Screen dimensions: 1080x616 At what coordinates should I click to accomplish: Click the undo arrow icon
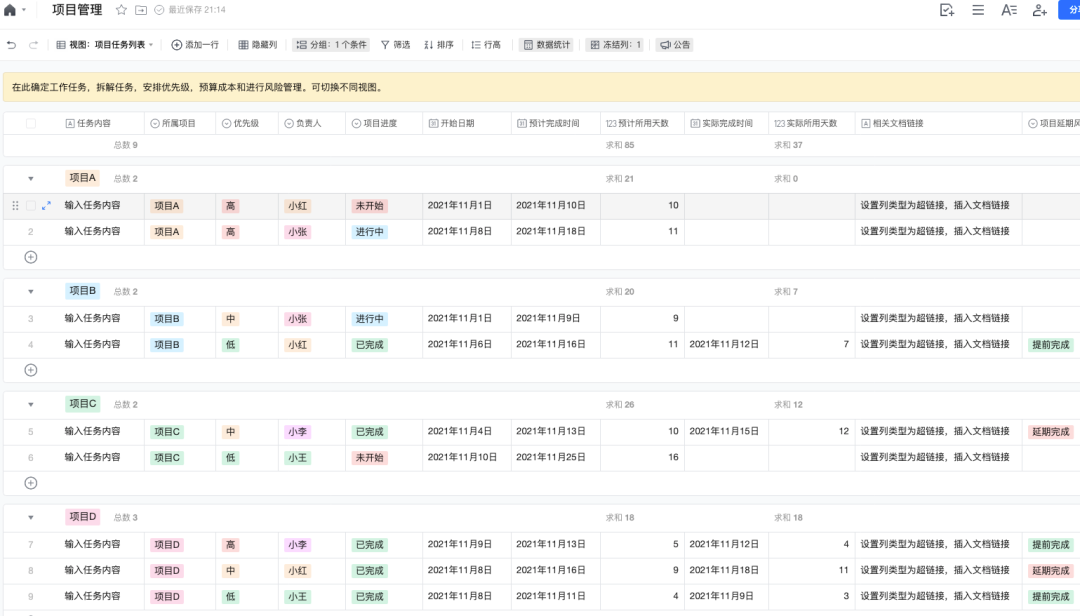point(12,45)
